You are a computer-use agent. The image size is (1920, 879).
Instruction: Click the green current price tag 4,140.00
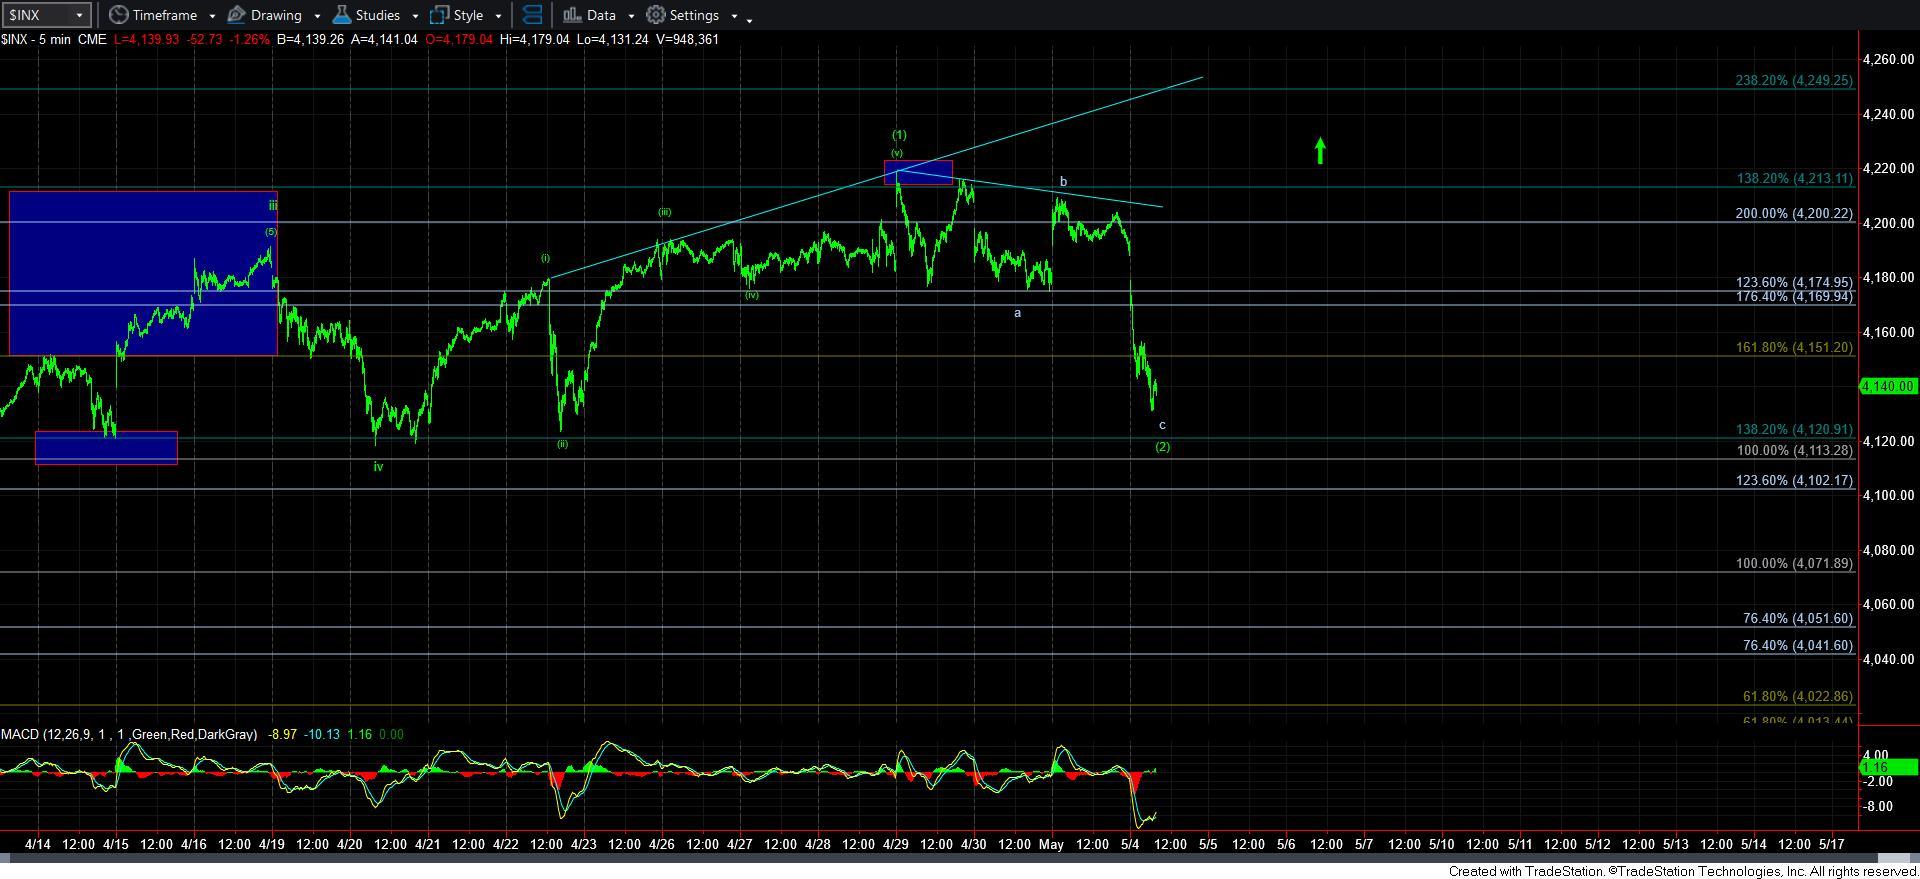pos(1887,386)
